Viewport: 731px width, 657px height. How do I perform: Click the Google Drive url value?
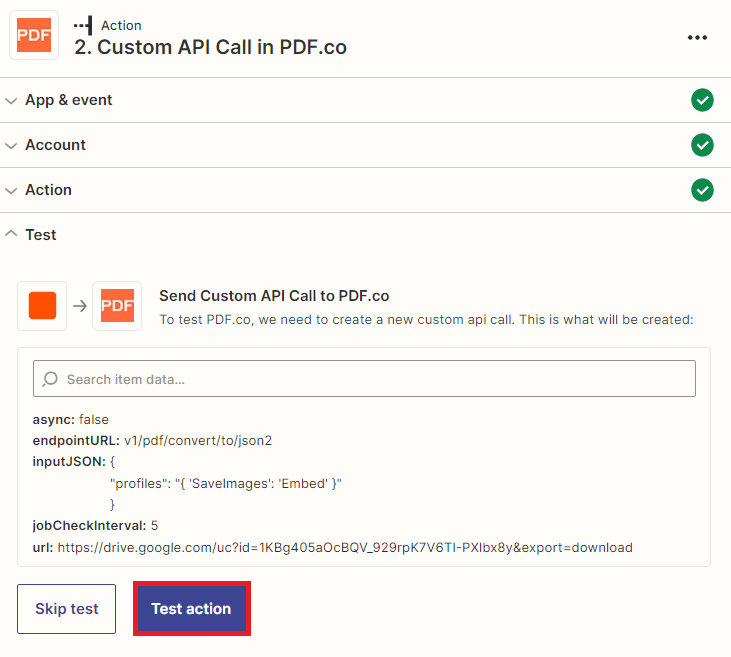344,547
